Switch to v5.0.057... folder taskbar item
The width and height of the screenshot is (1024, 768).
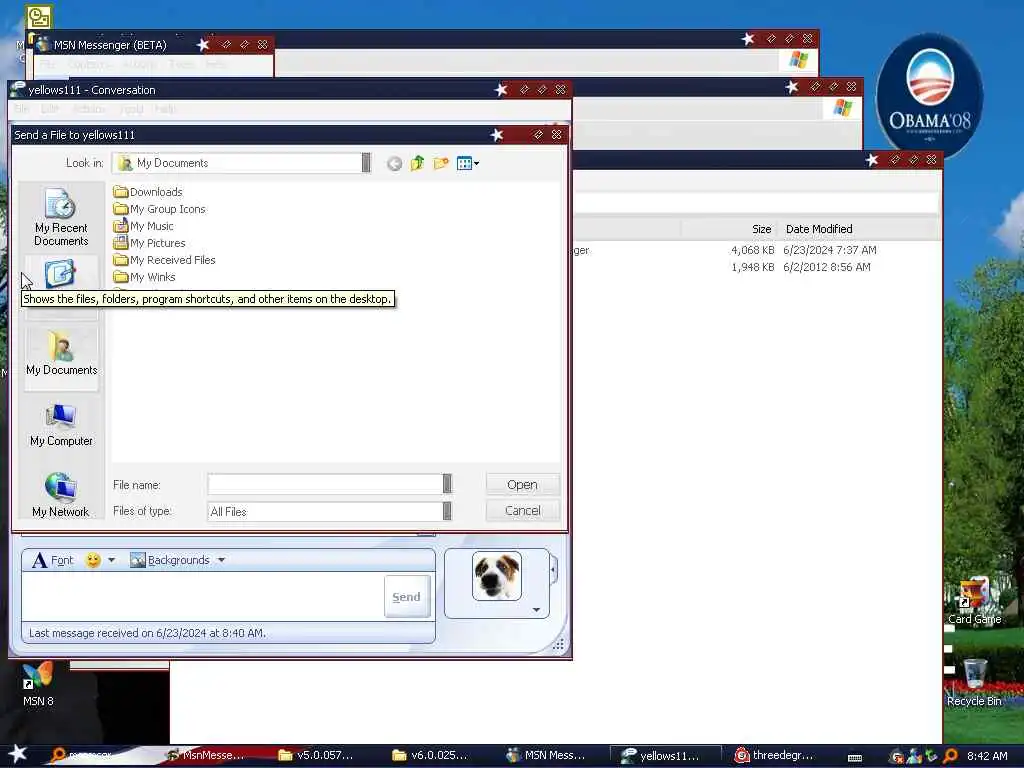click(317, 755)
